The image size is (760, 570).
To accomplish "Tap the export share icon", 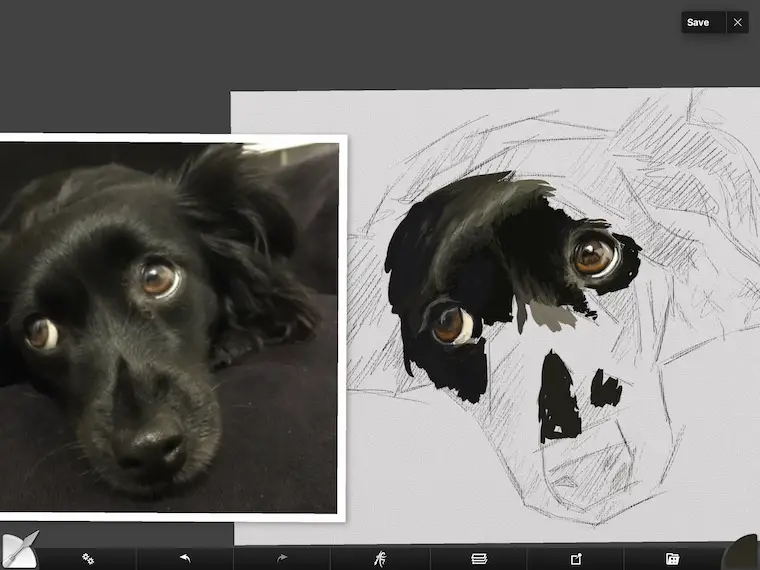I will pos(576,559).
